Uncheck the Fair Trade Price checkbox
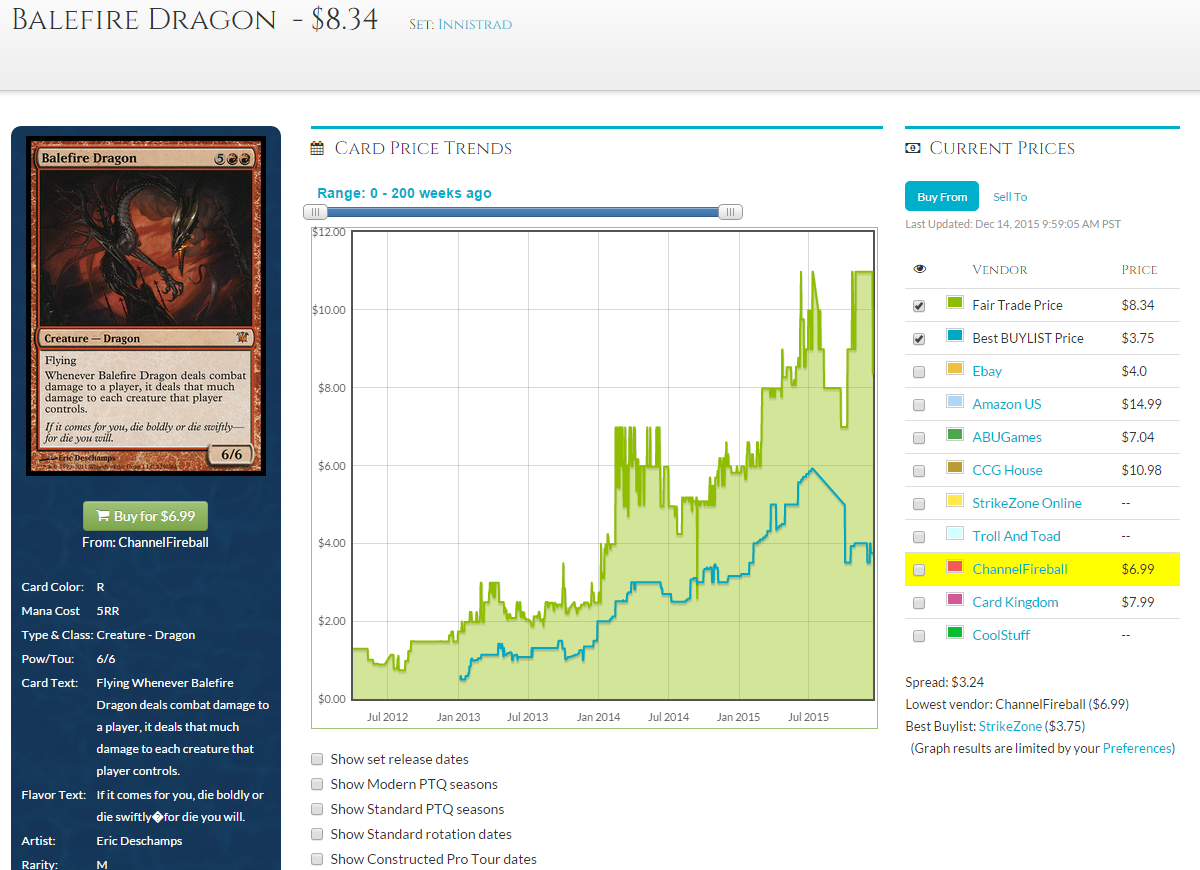Viewport: 1200px width, 870px height. (x=919, y=306)
